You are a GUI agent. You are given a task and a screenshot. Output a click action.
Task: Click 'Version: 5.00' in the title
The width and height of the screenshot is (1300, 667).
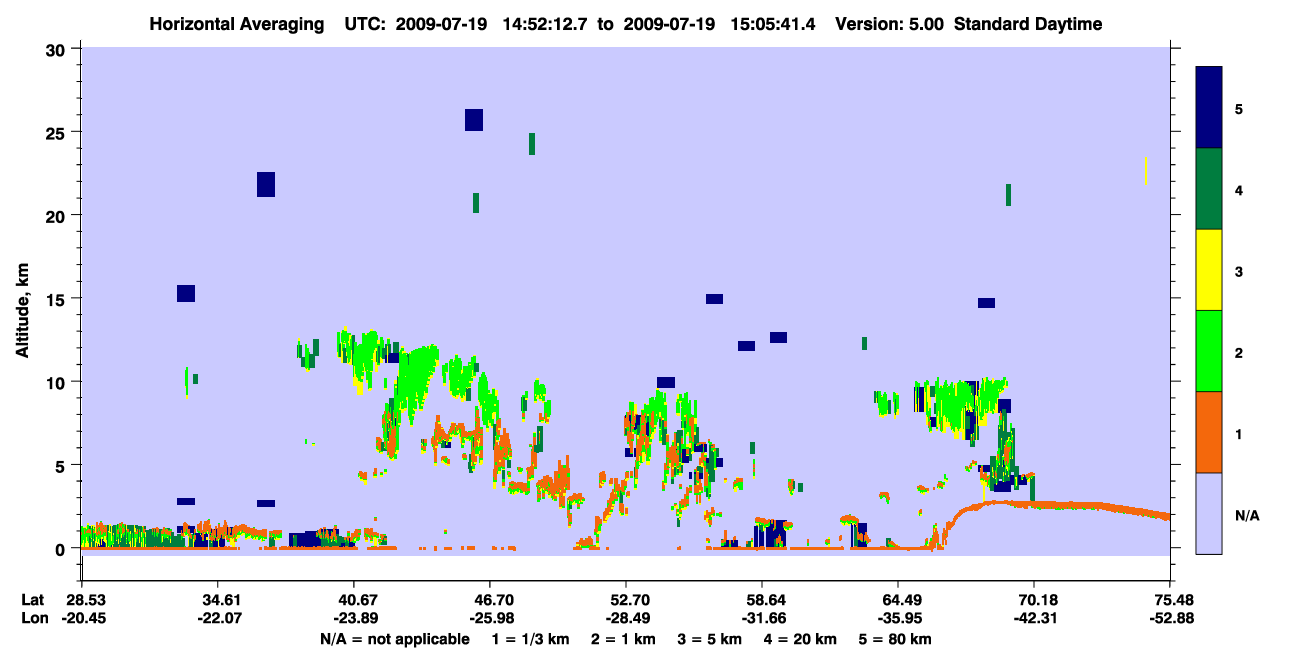(x=891, y=24)
